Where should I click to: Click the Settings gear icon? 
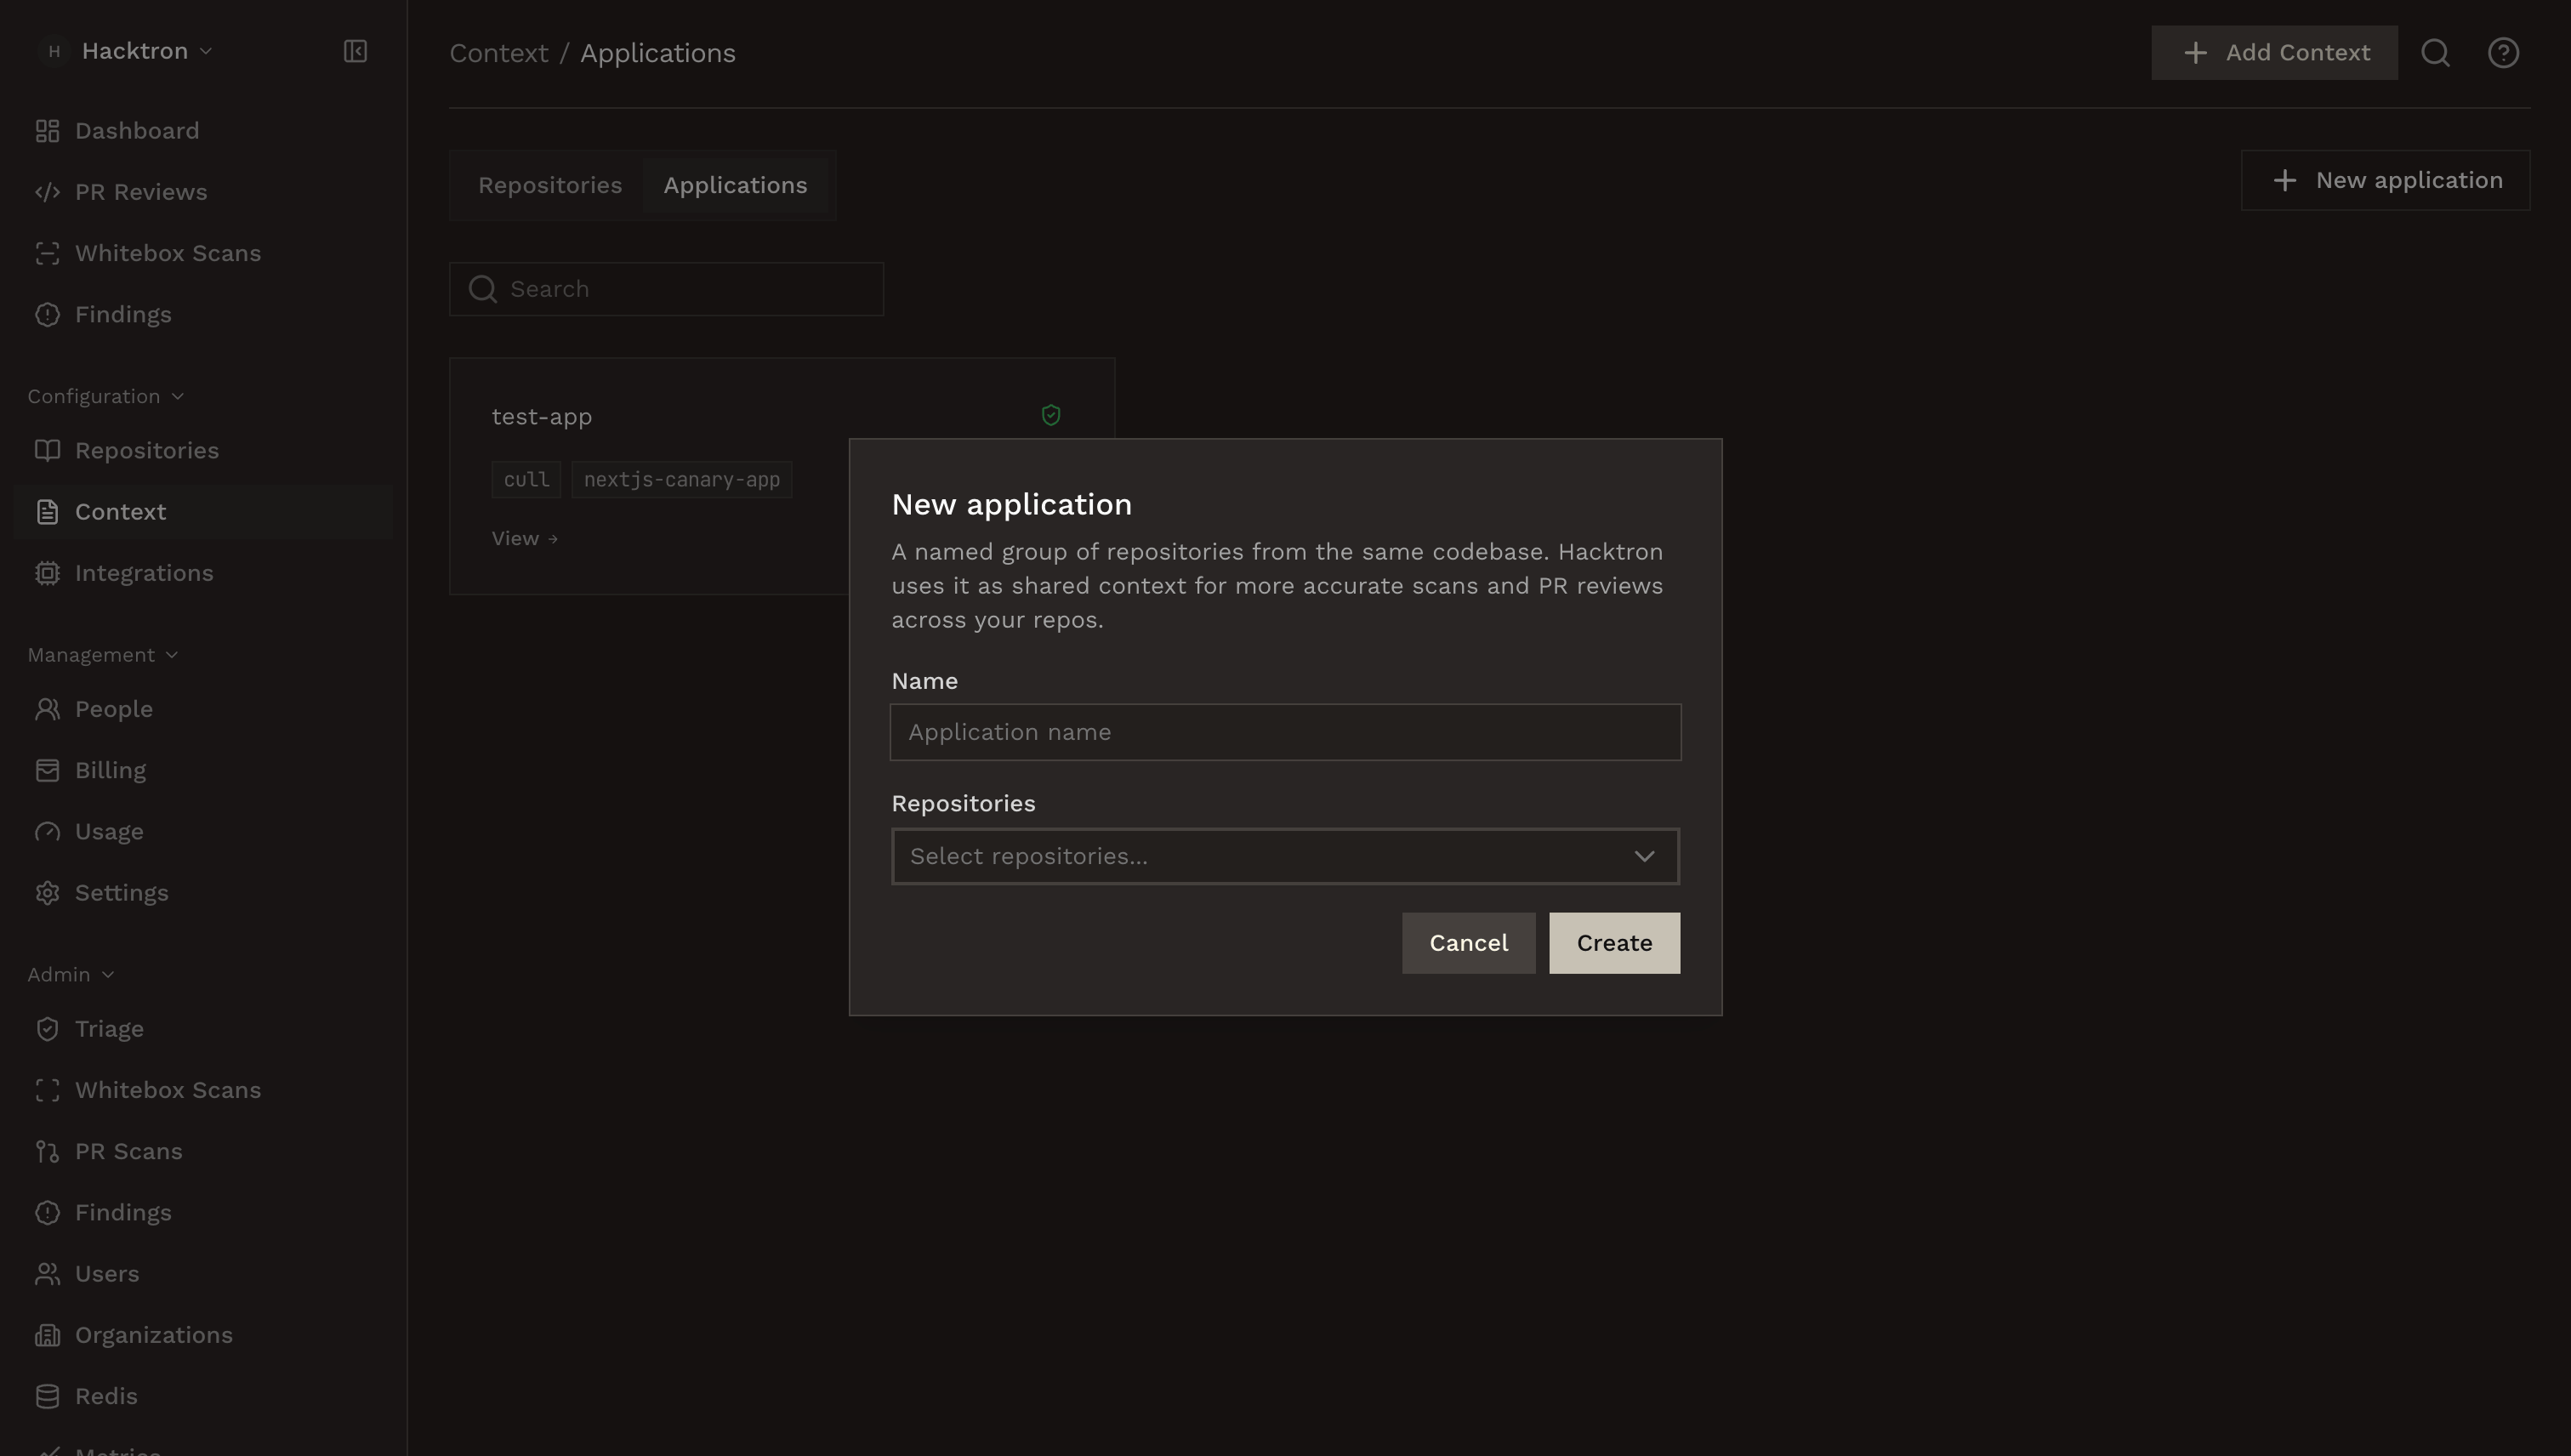click(47, 893)
